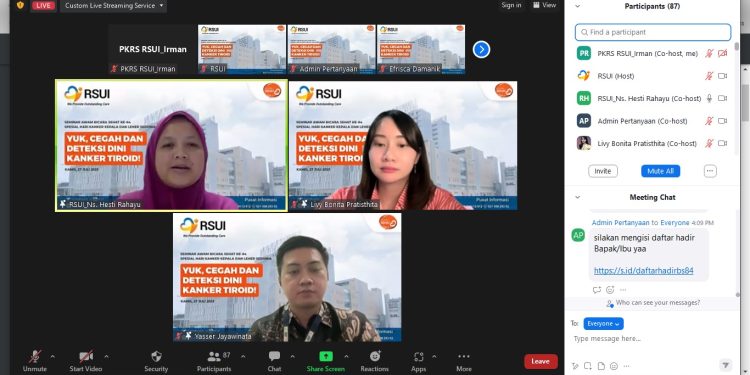This screenshot has width=750, height=375.
Task: Toggle mute icon for Admin Pertanyaan
Action: (709, 121)
